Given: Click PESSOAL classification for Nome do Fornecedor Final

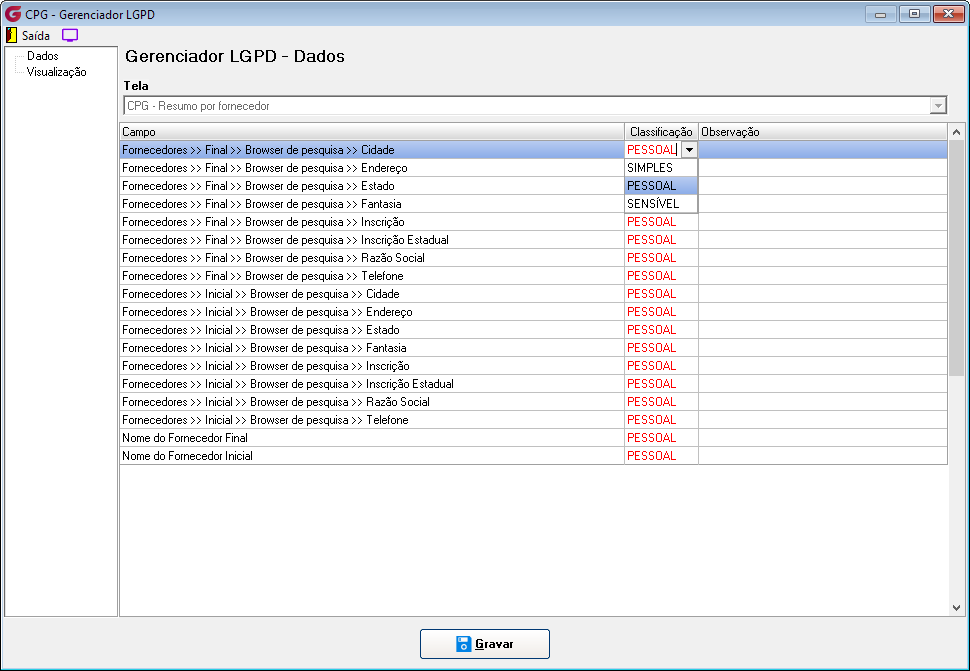Looking at the screenshot, I should pos(661,437).
